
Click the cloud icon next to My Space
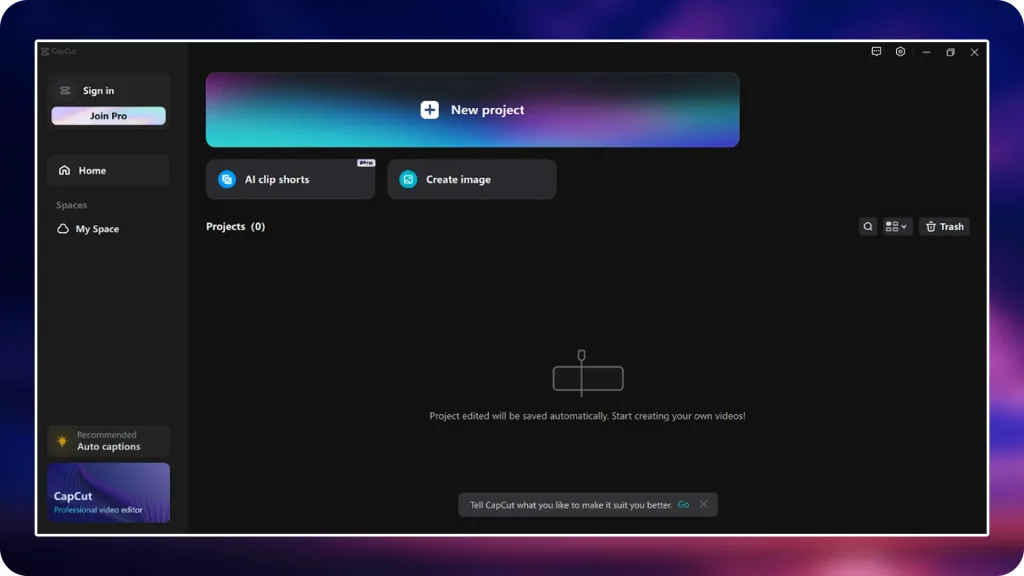click(64, 229)
